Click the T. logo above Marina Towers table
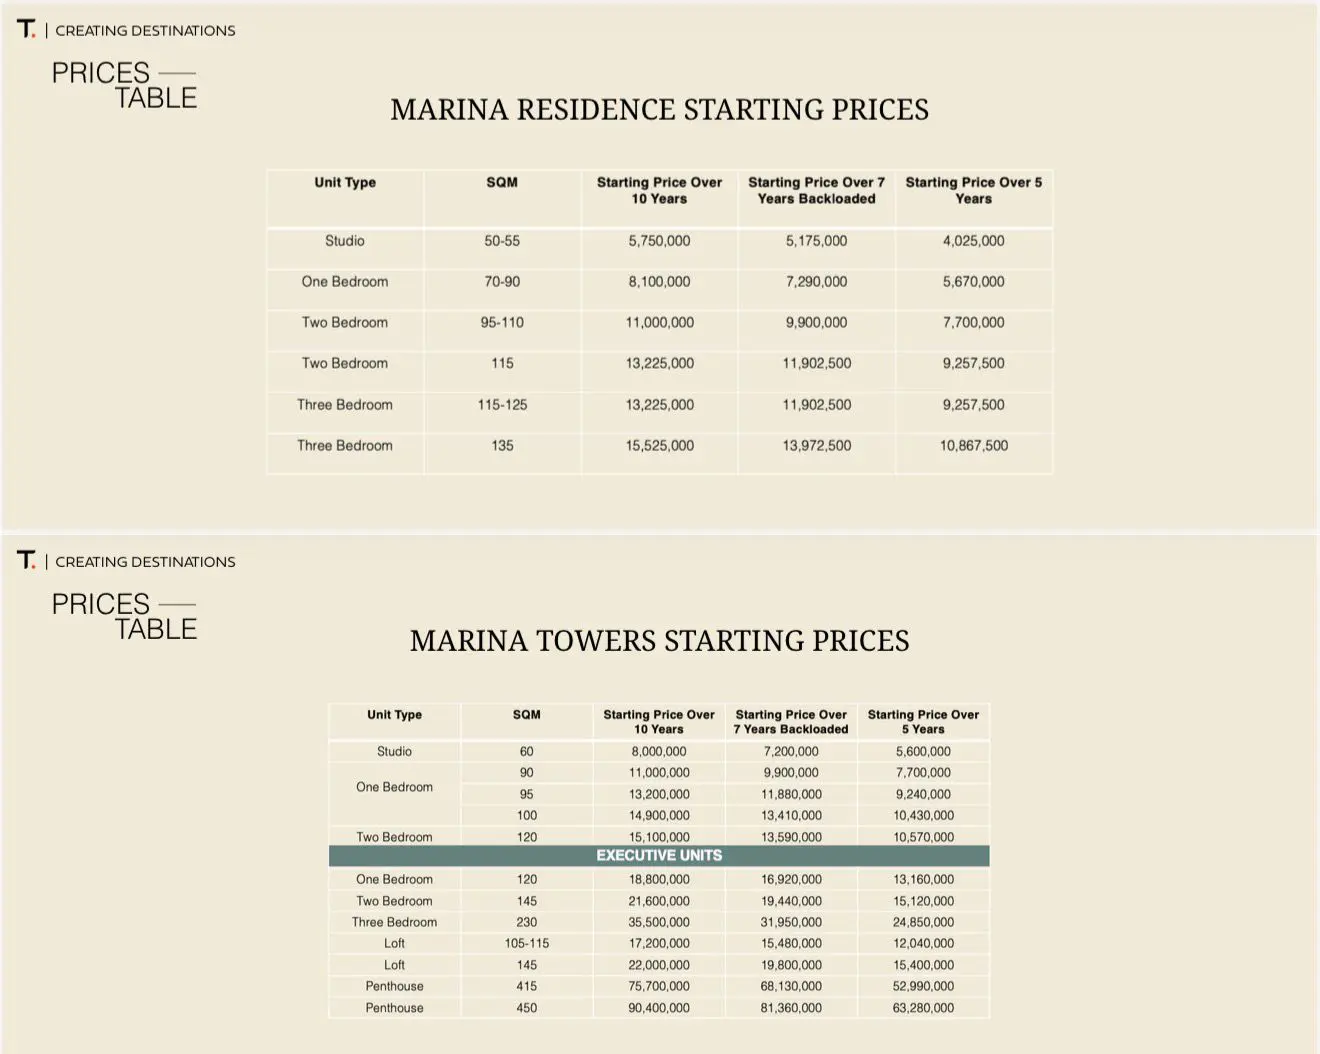Viewport: 1320px width, 1054px height. point(26,560)
